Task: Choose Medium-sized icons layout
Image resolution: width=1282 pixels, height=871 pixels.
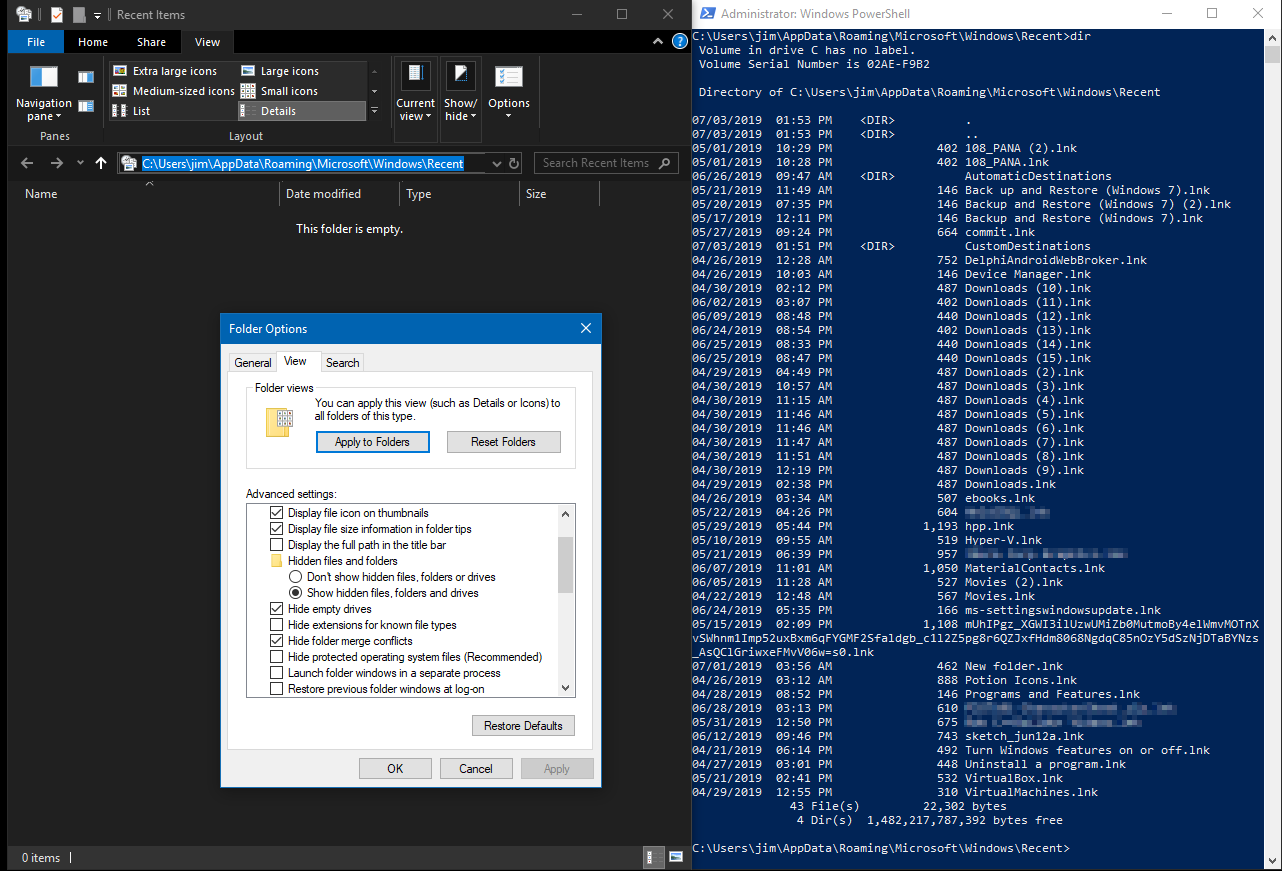Action: tap(173, 91)
